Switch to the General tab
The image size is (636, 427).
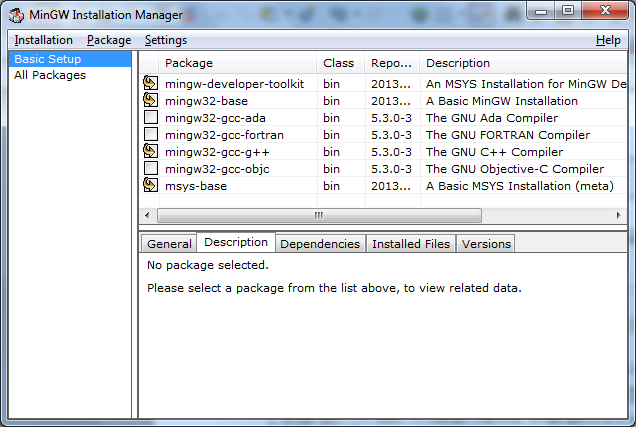tap(169, 244)
